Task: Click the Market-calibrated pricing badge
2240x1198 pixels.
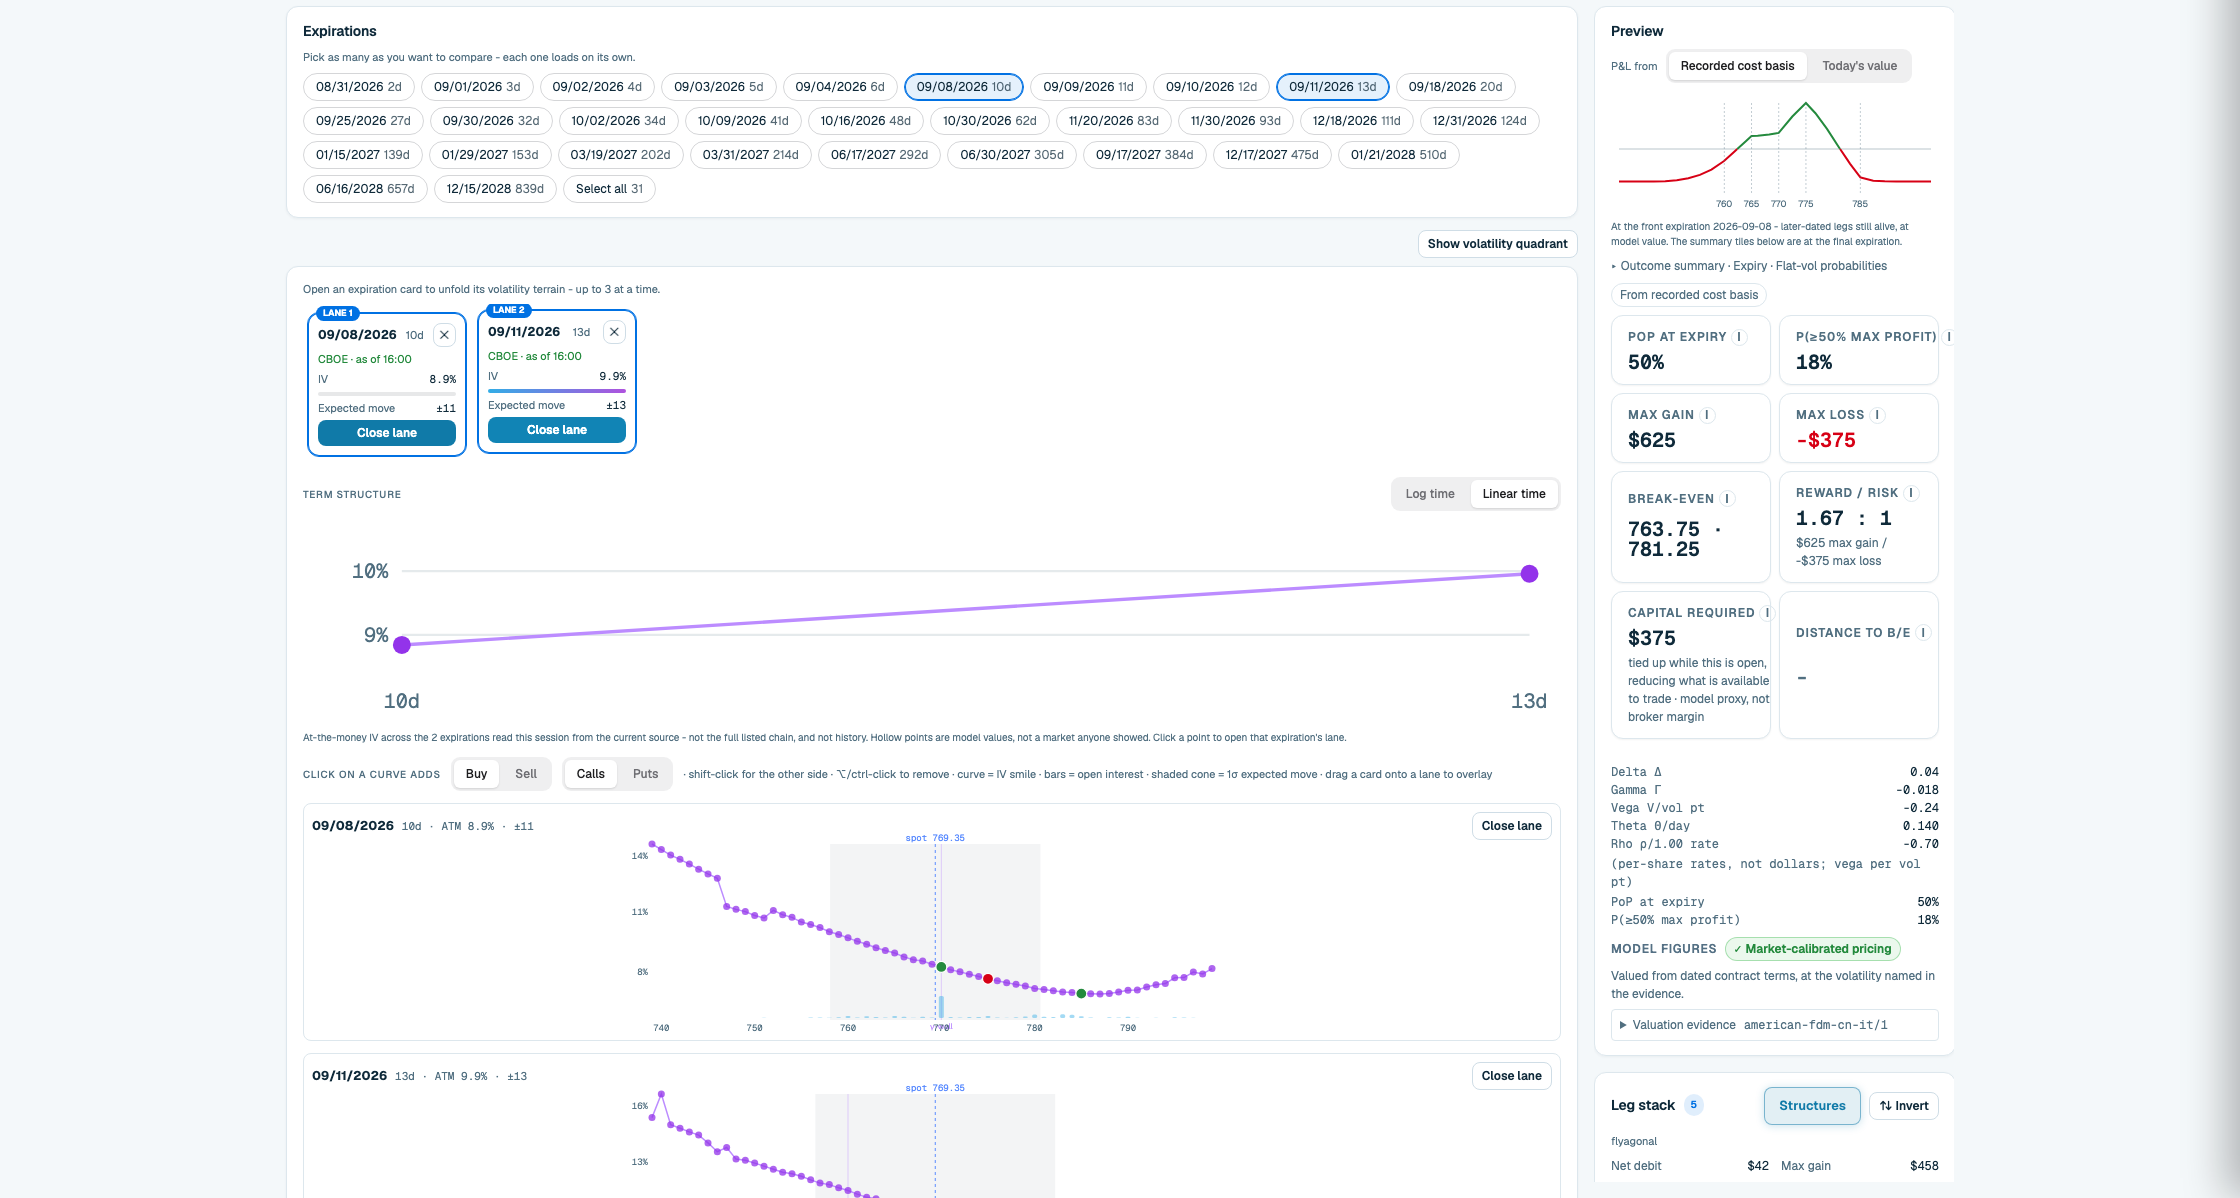Action: point(1812,949)
